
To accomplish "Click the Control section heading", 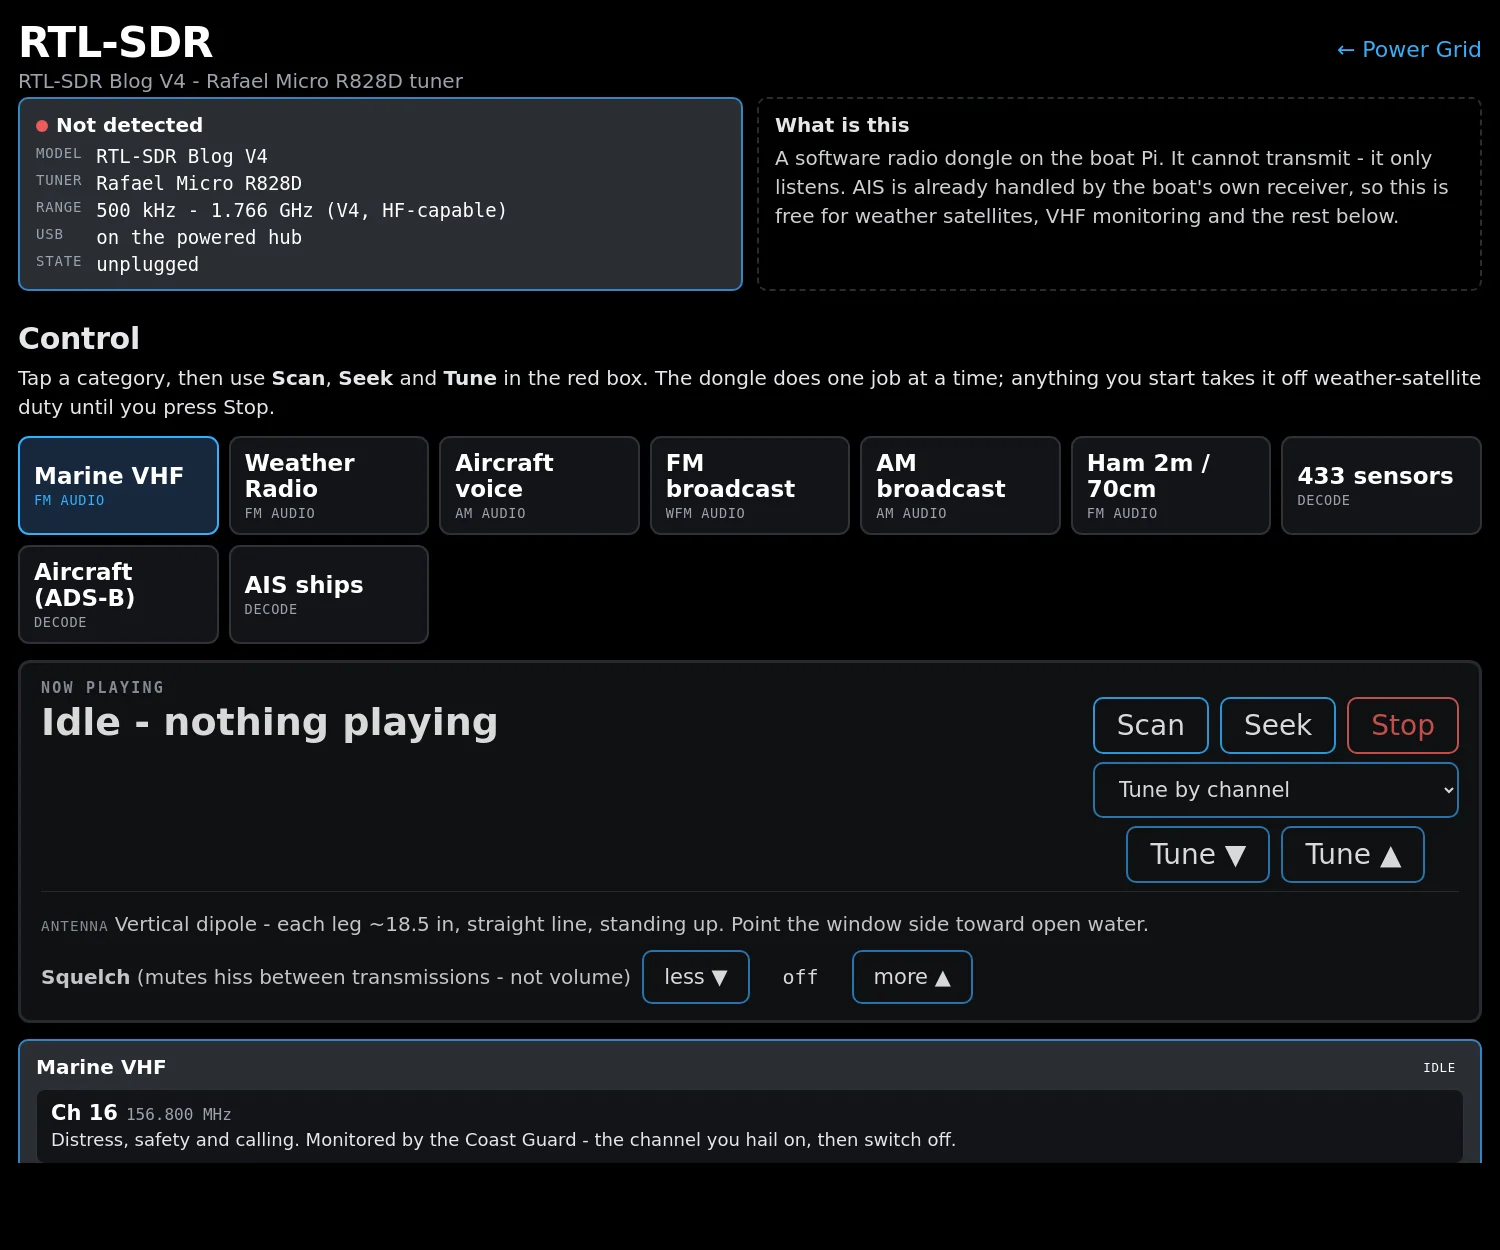I will [x=79, y=338].
